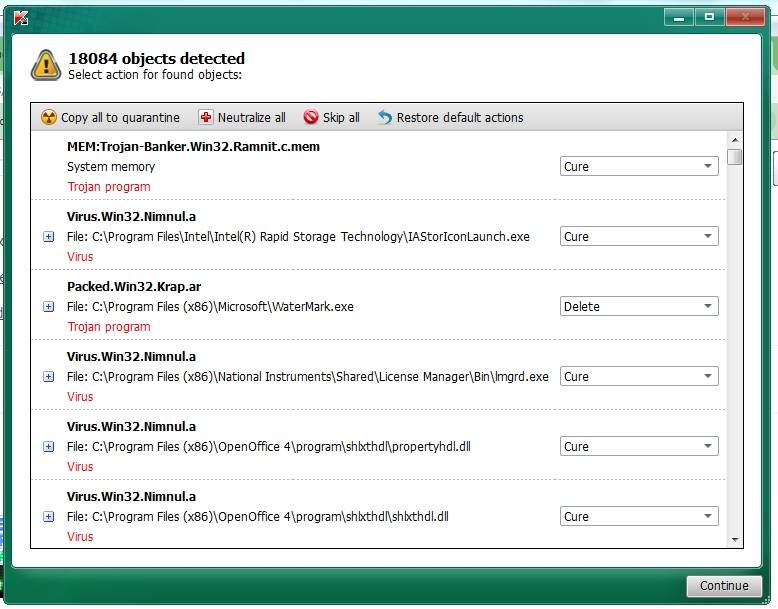Open action dropdown for shlxthdl.dll
Screen dimensions: 778x609
point(639,516)
